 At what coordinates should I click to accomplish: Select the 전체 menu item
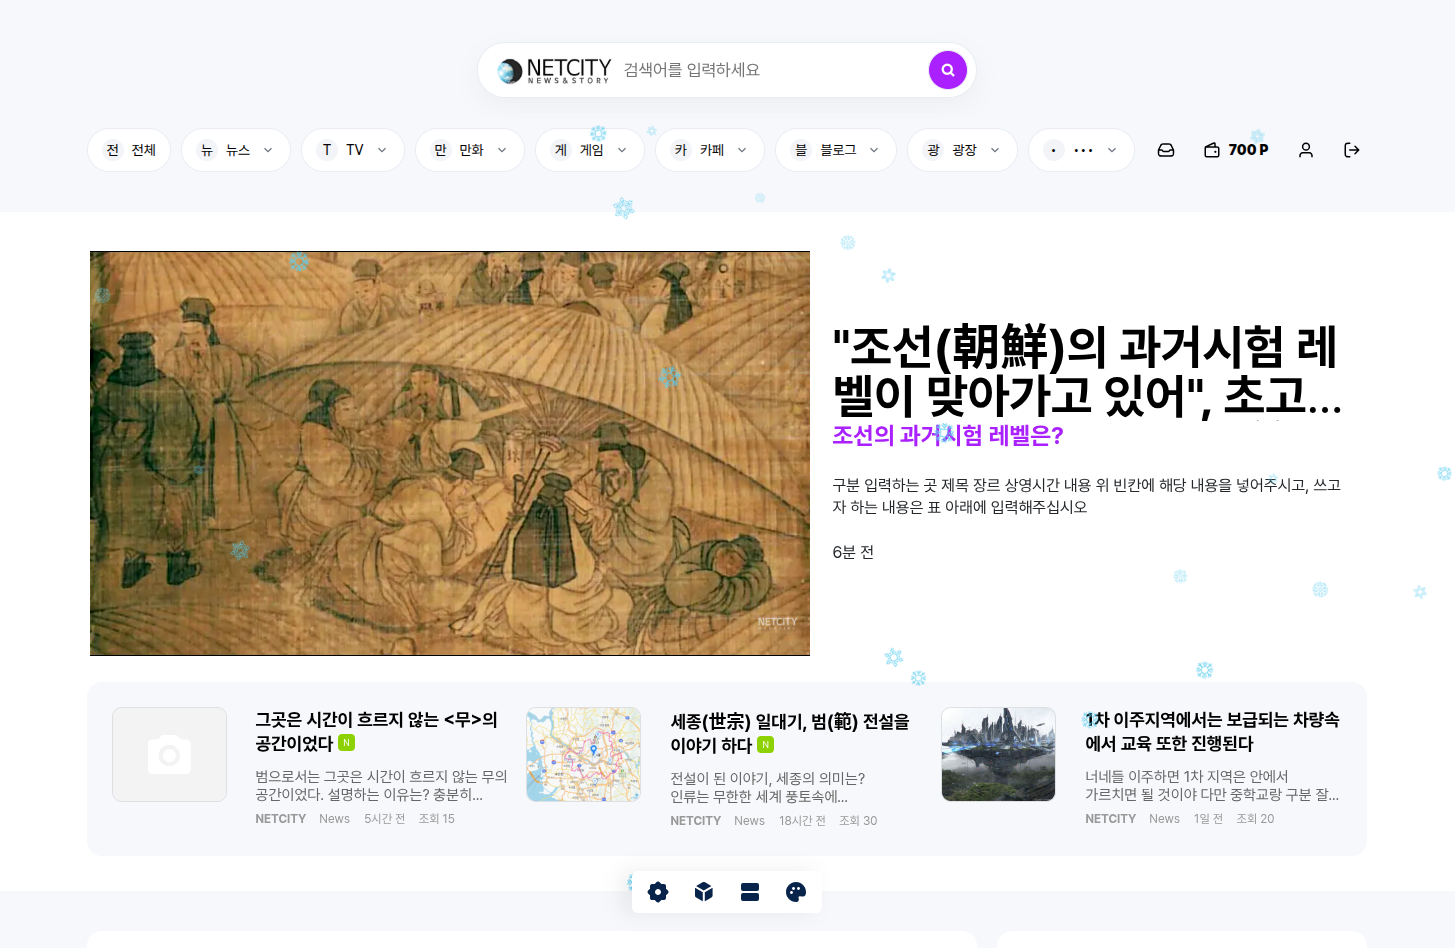tap(129, 150)
